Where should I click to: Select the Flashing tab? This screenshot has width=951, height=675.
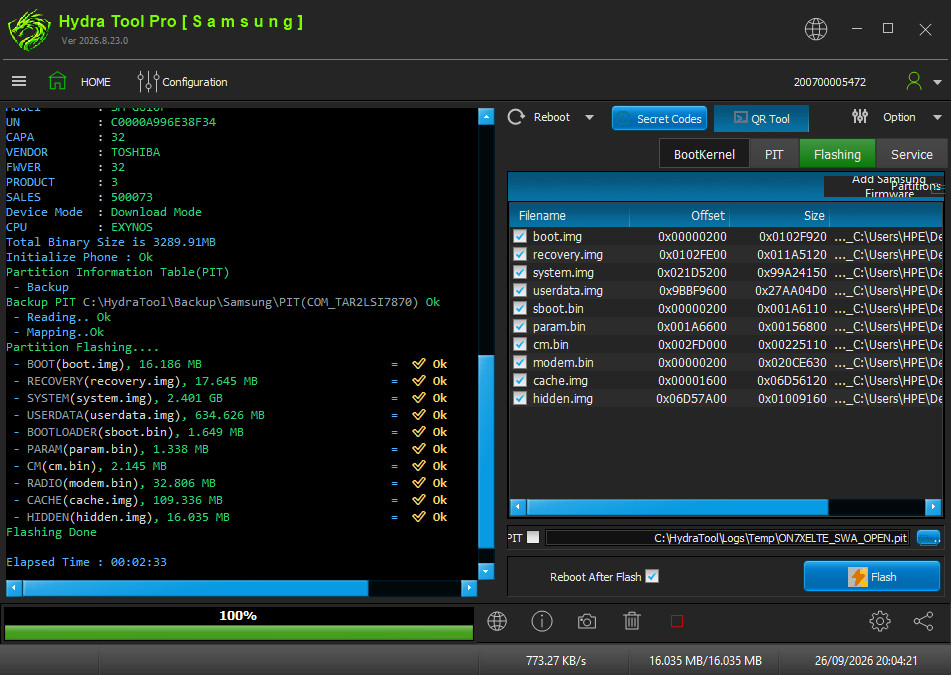(837, 154)
